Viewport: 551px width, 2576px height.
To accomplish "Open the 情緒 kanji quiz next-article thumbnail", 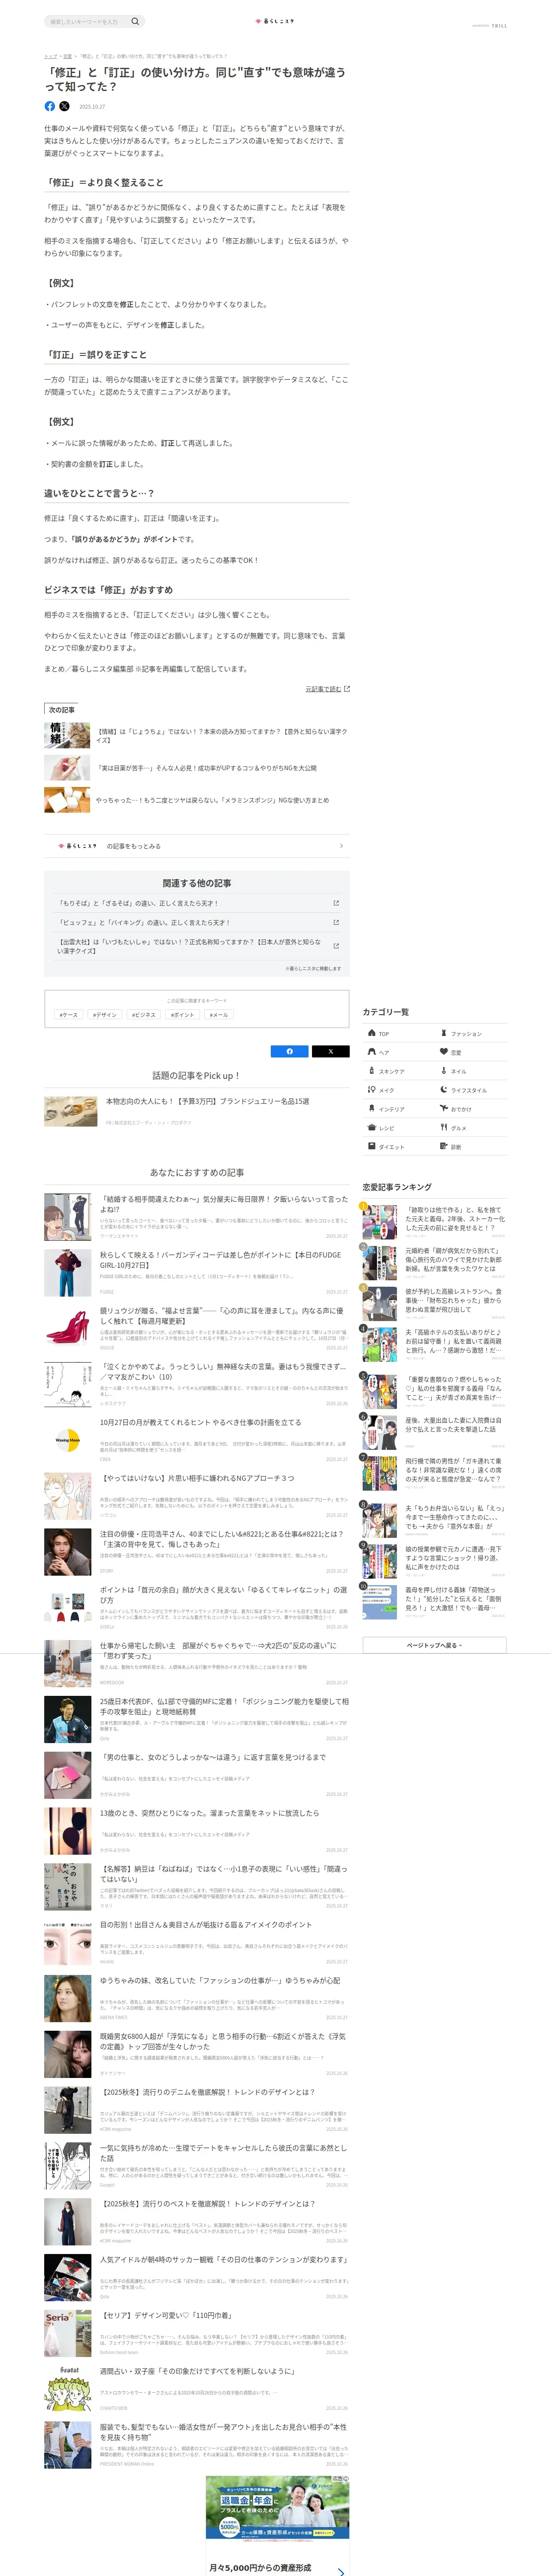I will point(67,735).
